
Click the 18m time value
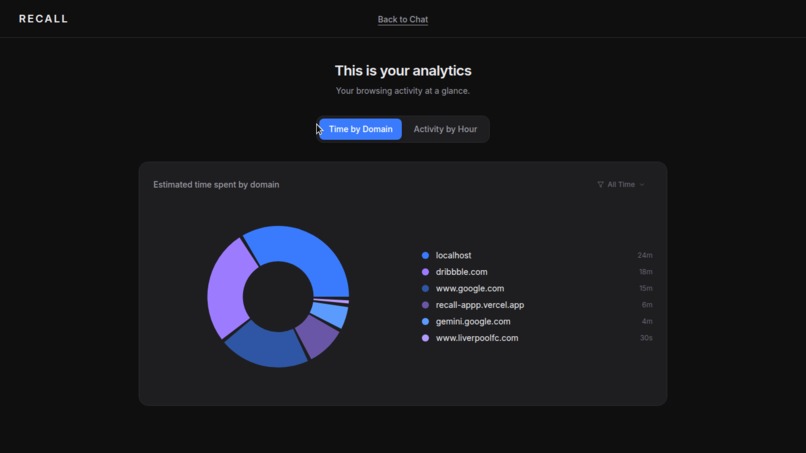pyautogui.click(x=646, y=272)
